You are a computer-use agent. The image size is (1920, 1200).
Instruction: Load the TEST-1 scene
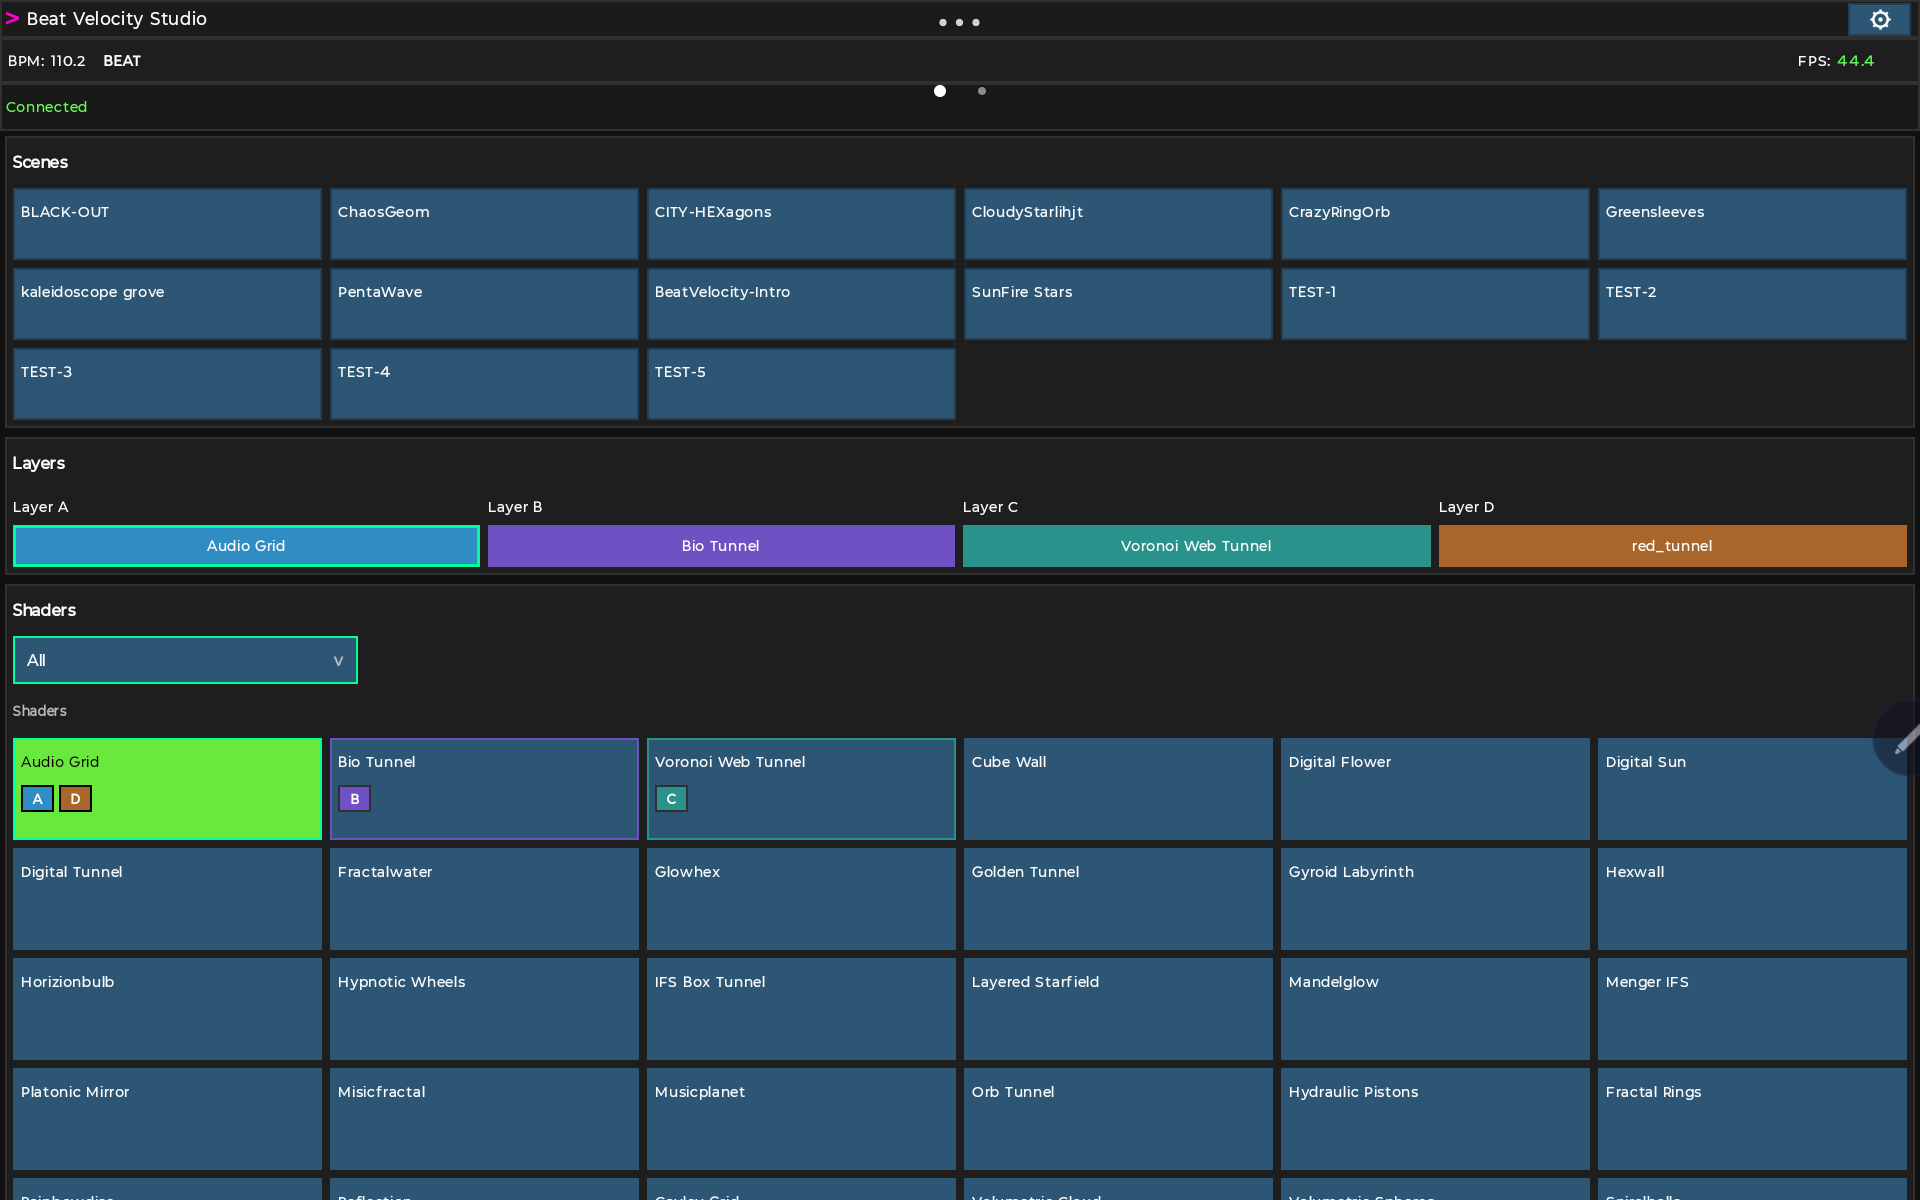pyautogui.click(x=1435, y=304)
